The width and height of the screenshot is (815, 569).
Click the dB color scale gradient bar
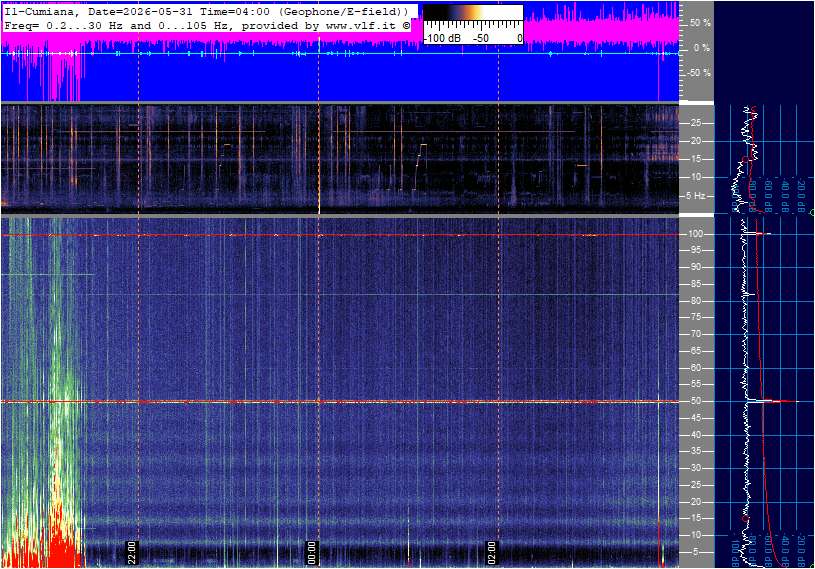(x=473, y=13)
